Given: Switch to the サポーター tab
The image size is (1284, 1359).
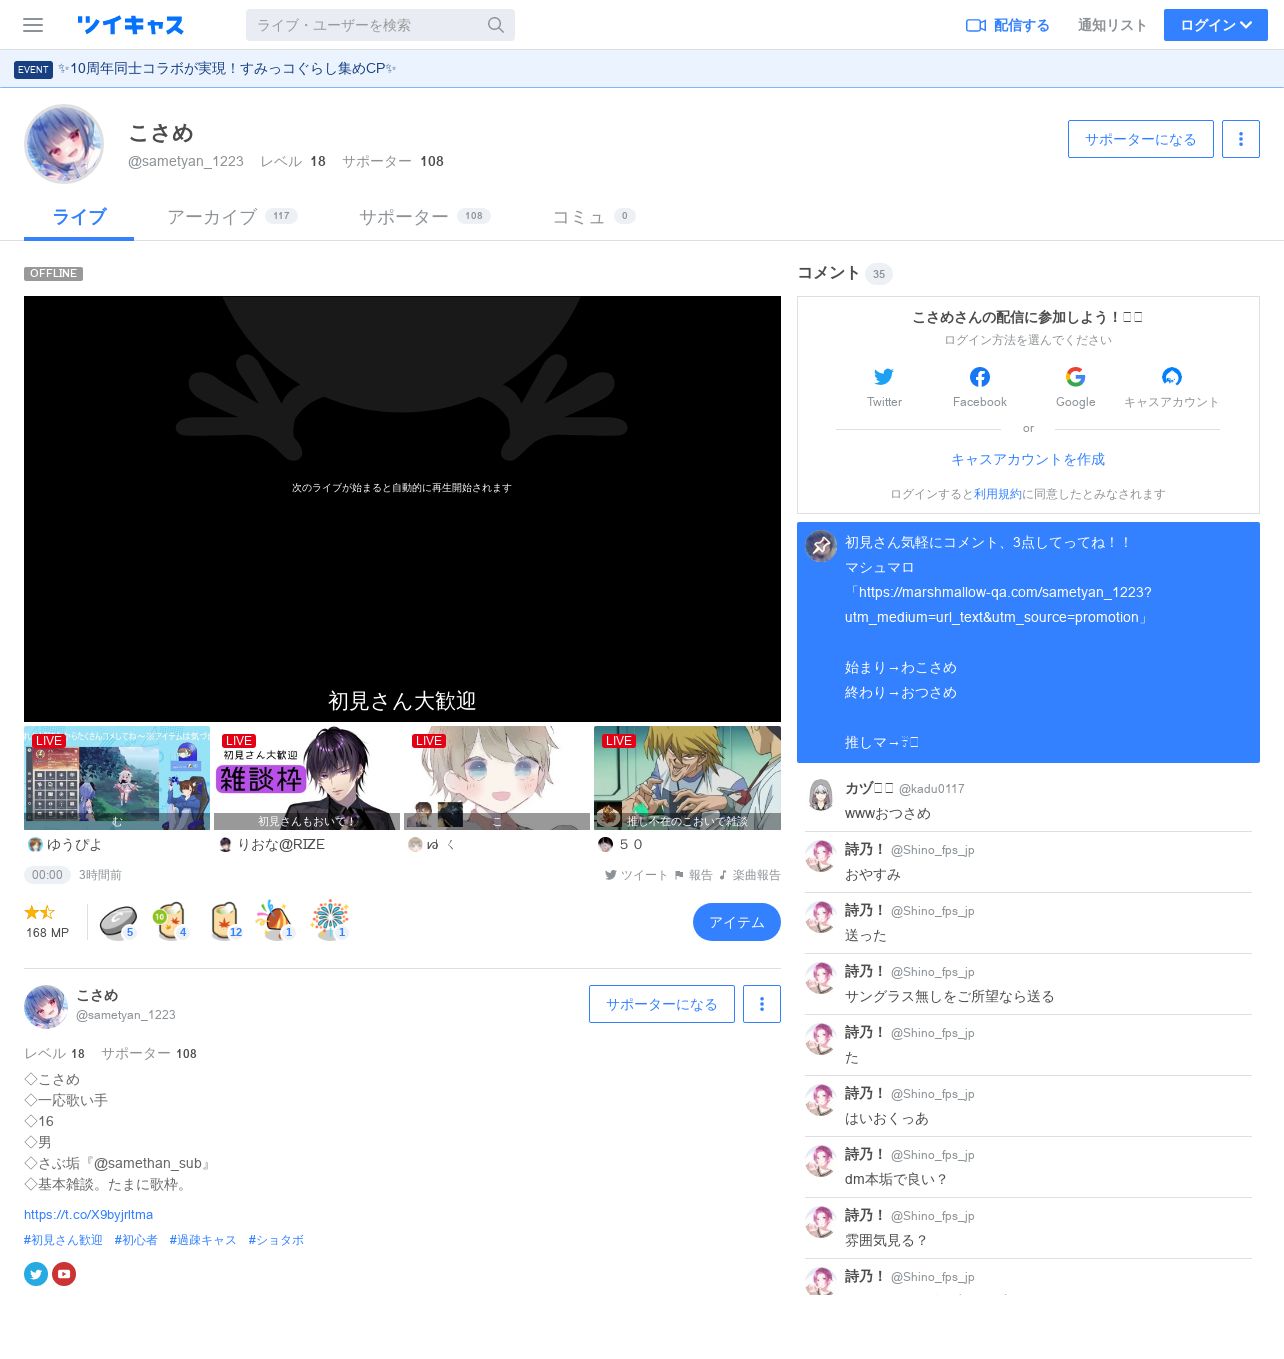Looking at the screenshot, I should click(424, 217).
